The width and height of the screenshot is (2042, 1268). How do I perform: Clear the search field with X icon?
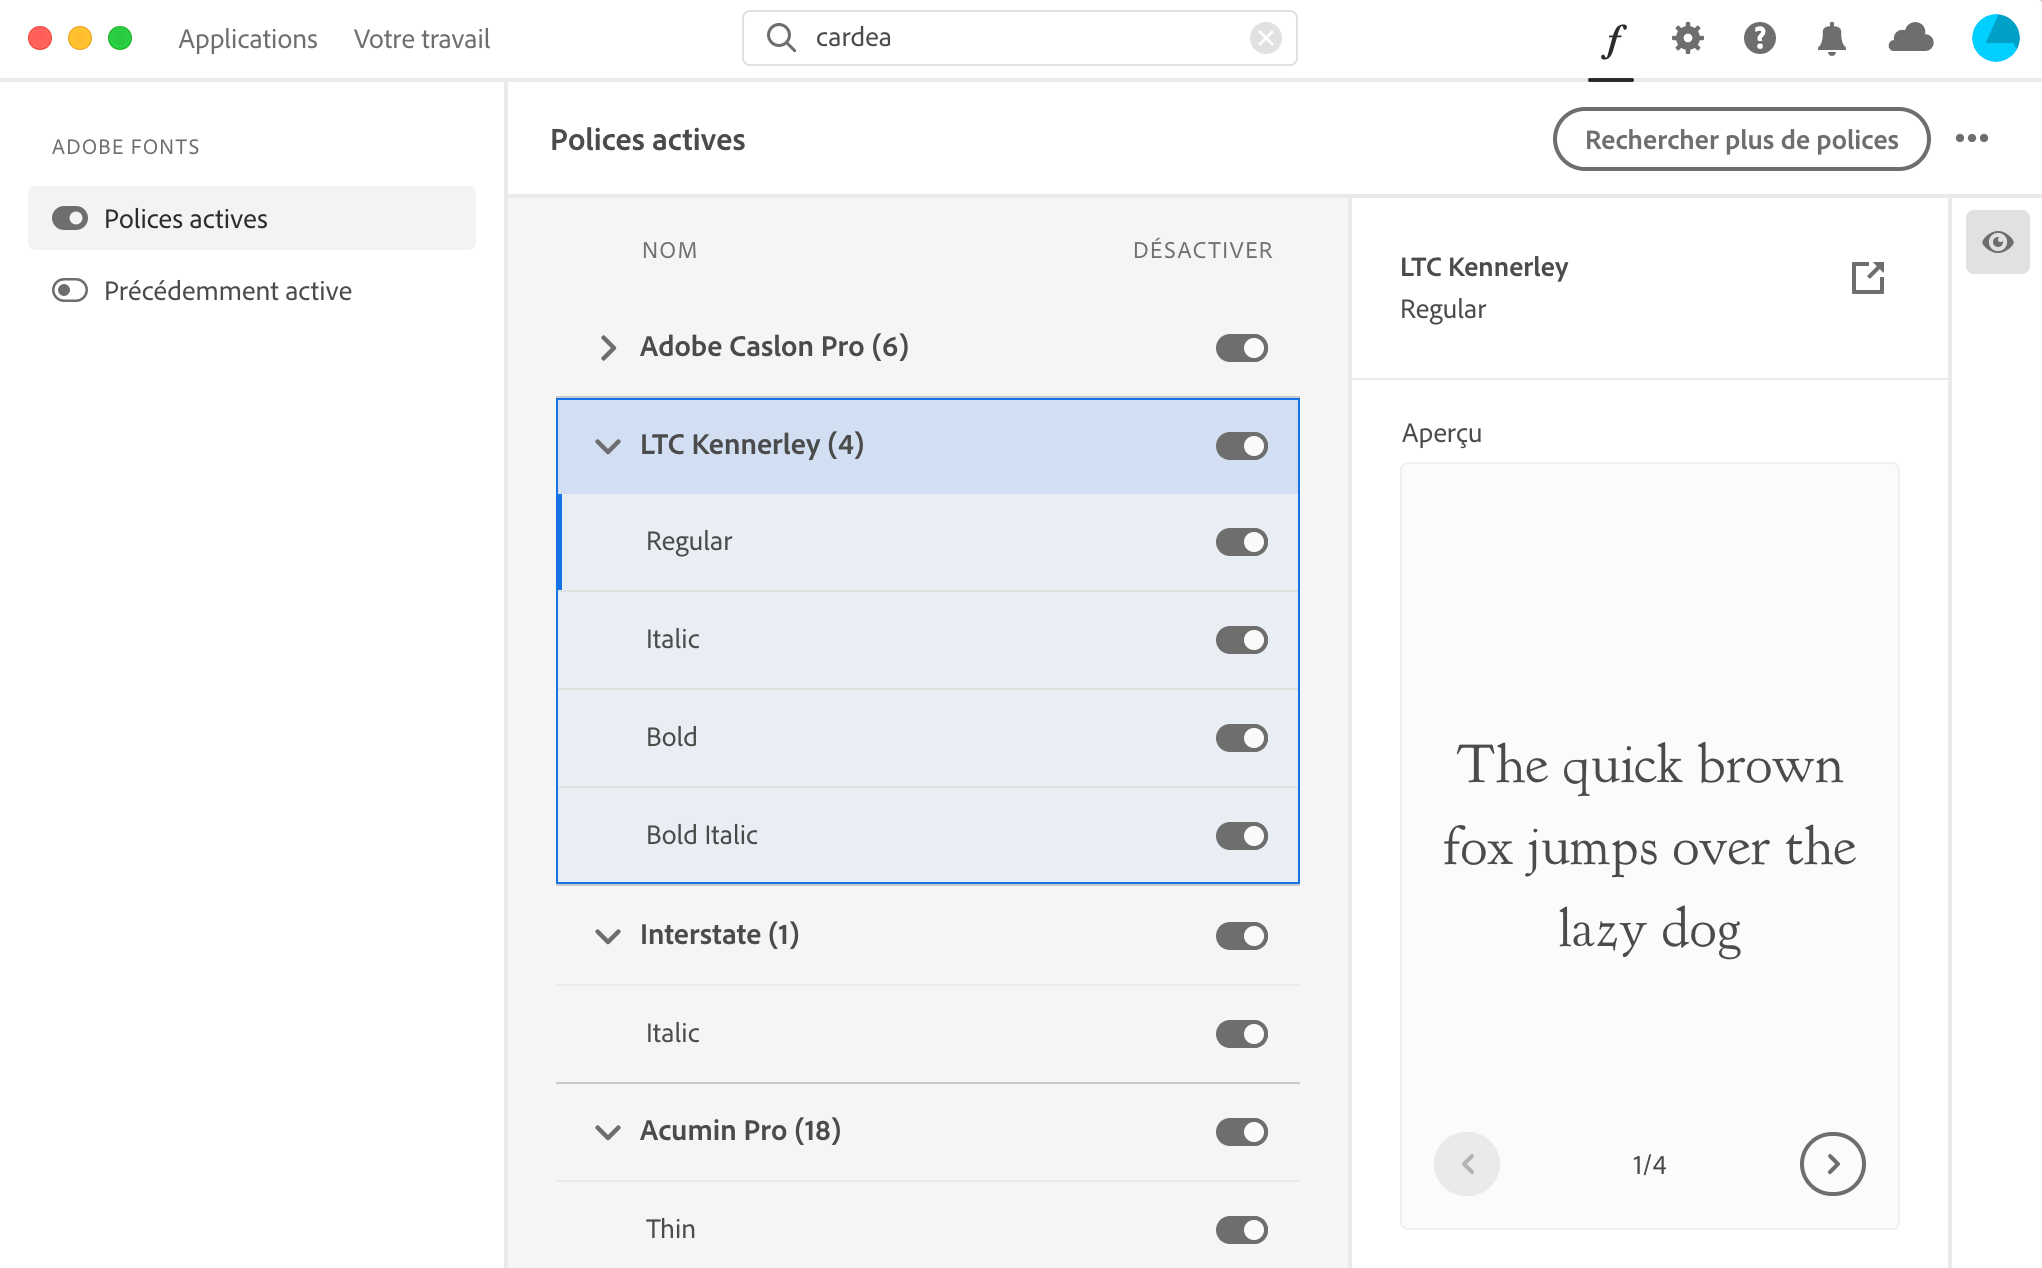(1265, 38)
